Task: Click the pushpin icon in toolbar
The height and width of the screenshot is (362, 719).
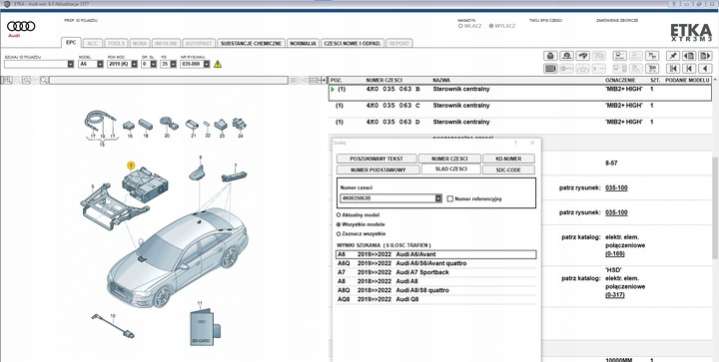Action: coord(673,56)
